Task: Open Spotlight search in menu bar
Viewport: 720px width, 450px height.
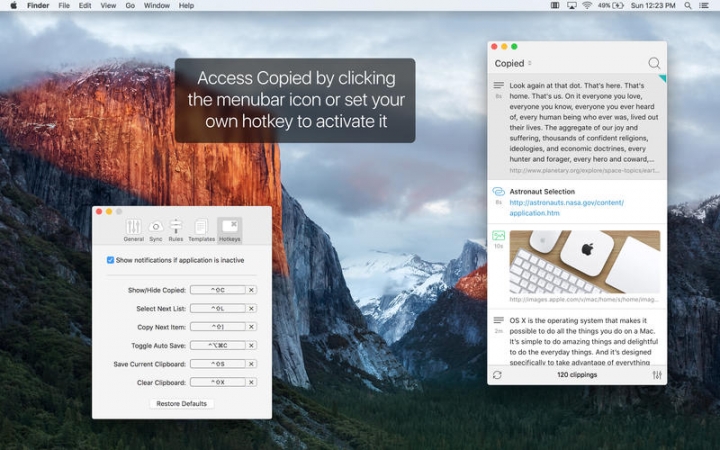Action: [688, 6]
